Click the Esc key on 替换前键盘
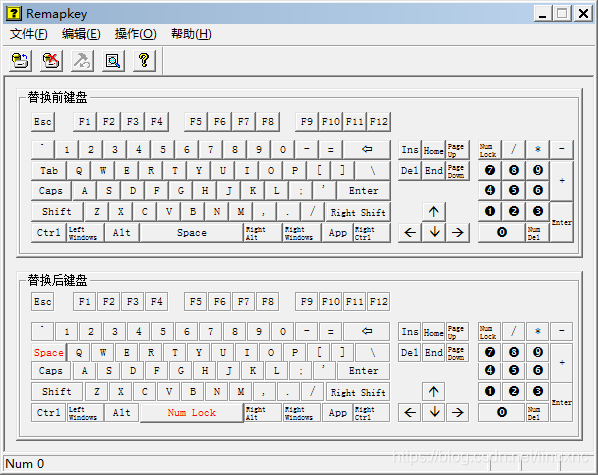This screenshot has width=598, height=475. point(43,122)
